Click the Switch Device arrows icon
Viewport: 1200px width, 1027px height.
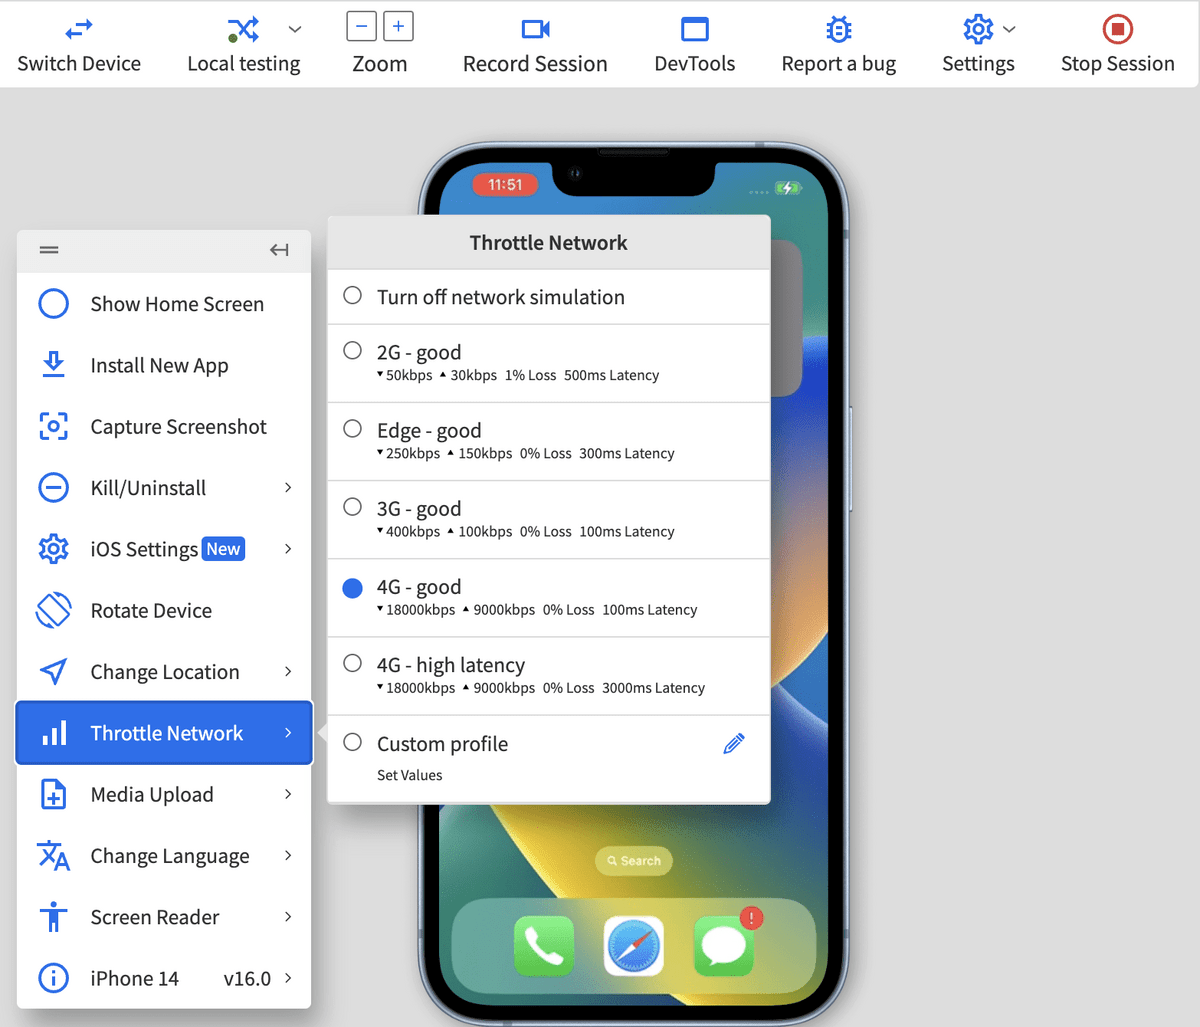tap(79, 29)
